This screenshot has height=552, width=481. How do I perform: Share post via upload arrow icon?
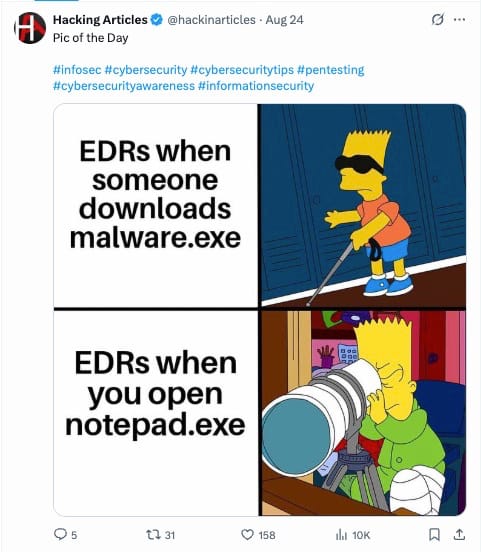pyautogui.click(x=459, y=534)
